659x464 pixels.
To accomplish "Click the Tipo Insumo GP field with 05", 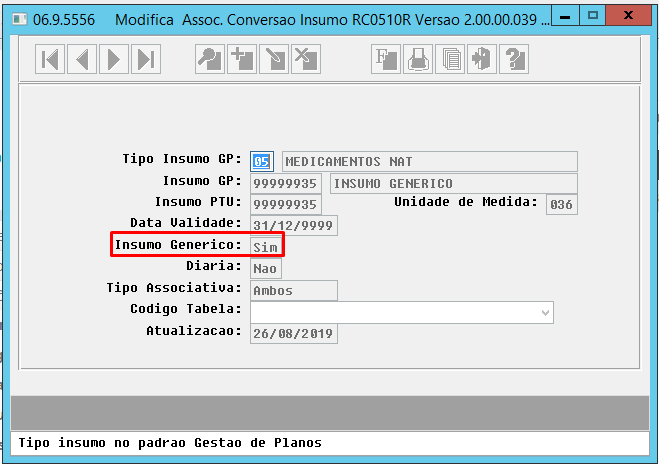I will [262, 161].
